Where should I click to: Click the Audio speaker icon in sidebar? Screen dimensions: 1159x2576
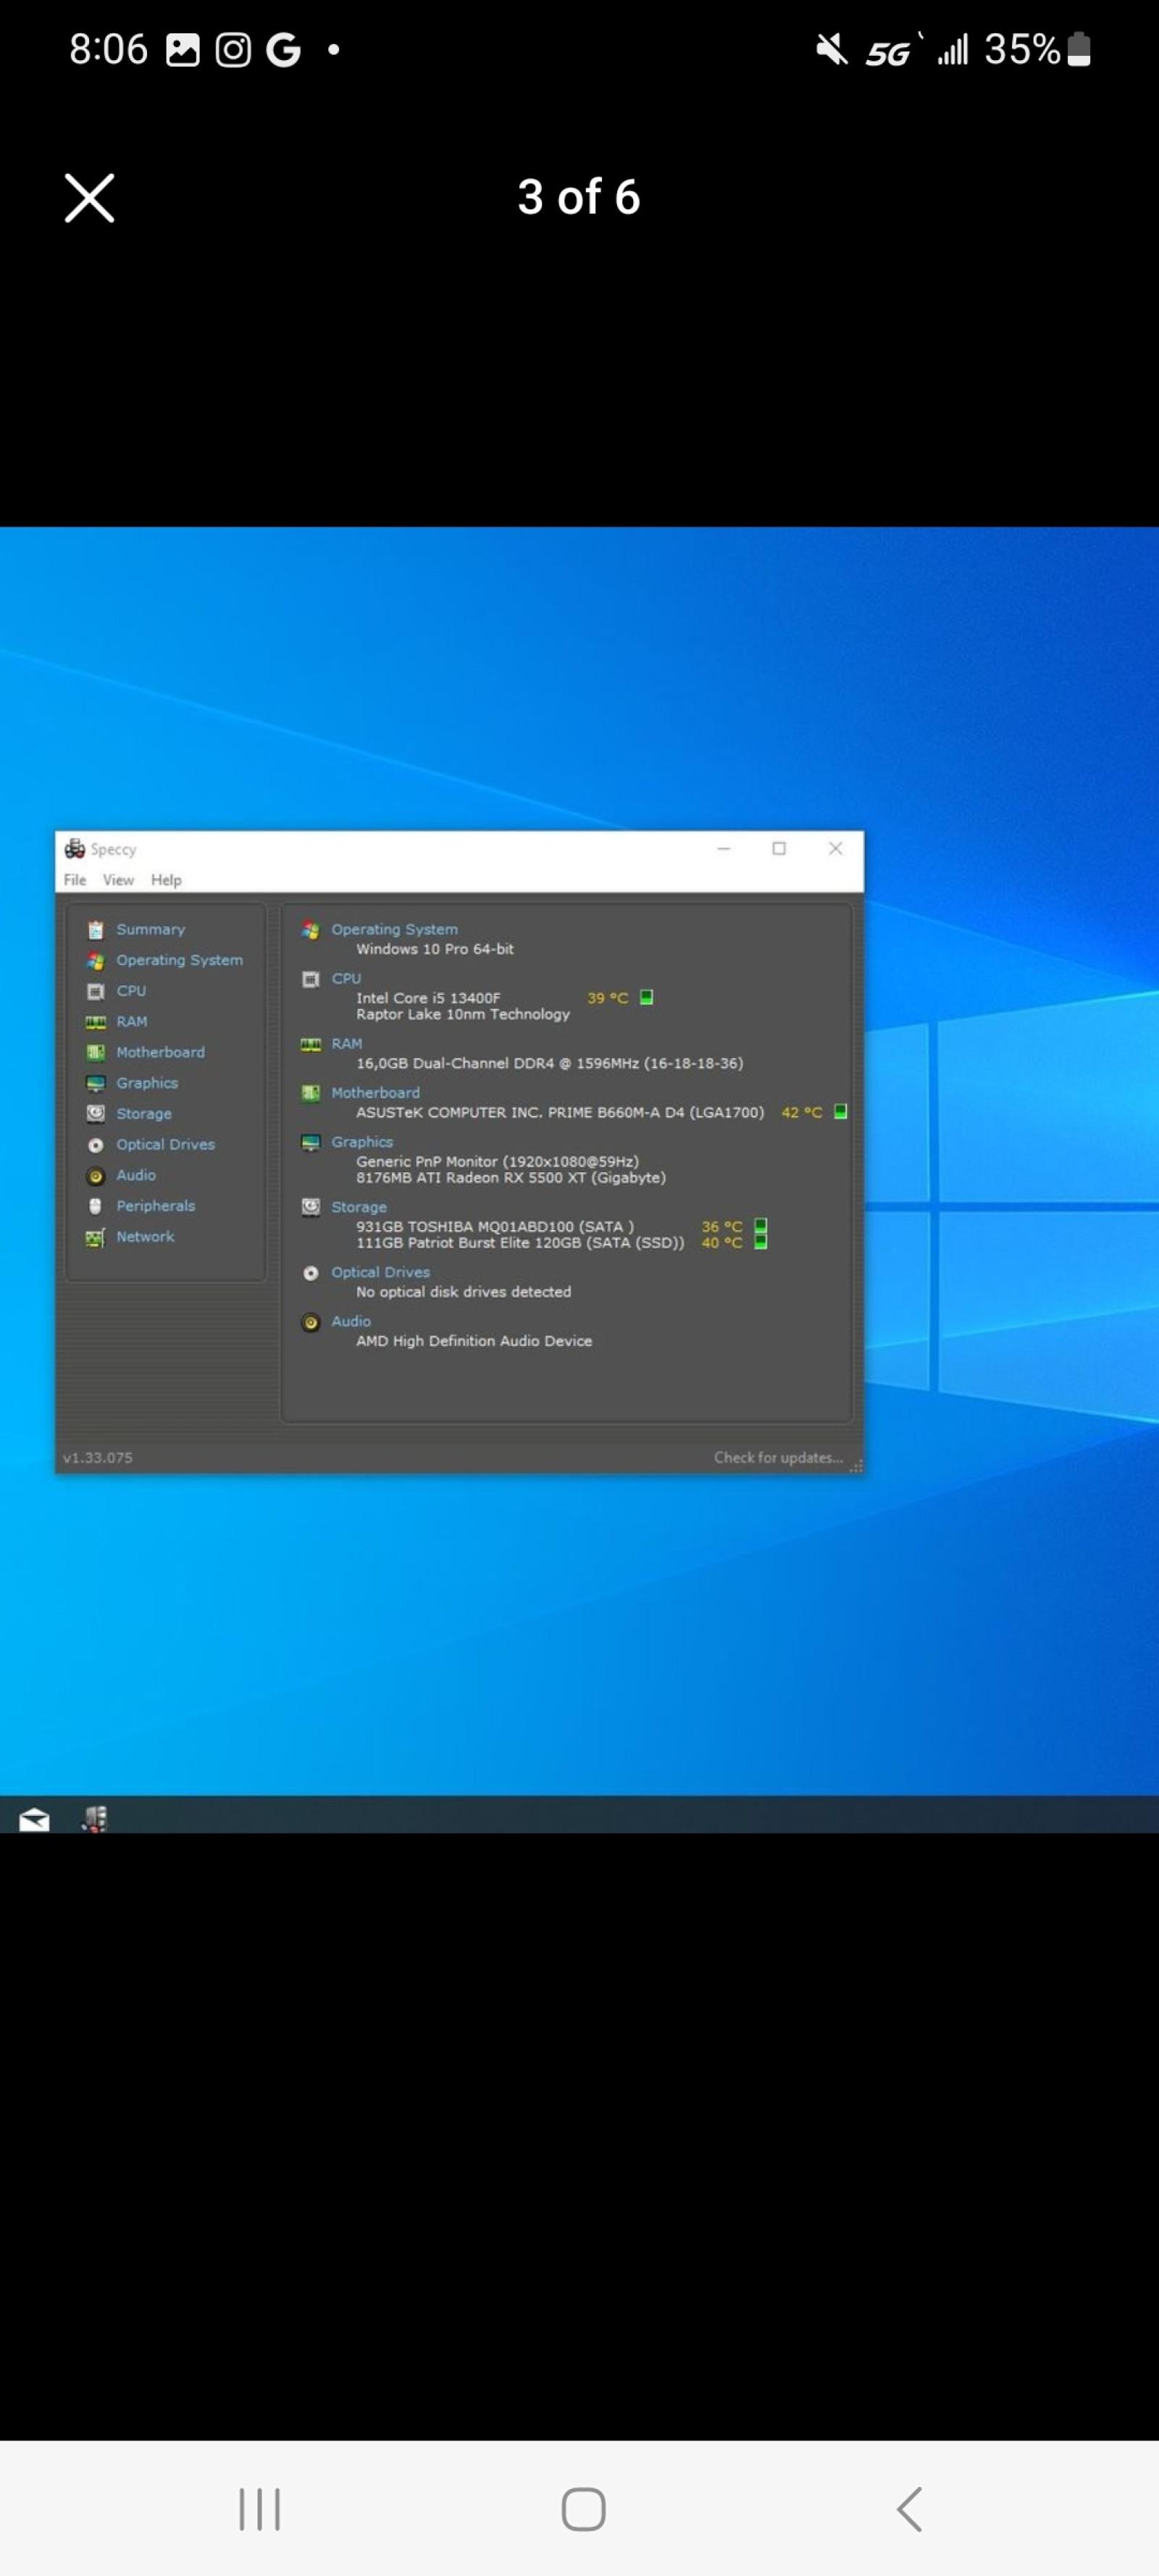(x=95, y=1176)
